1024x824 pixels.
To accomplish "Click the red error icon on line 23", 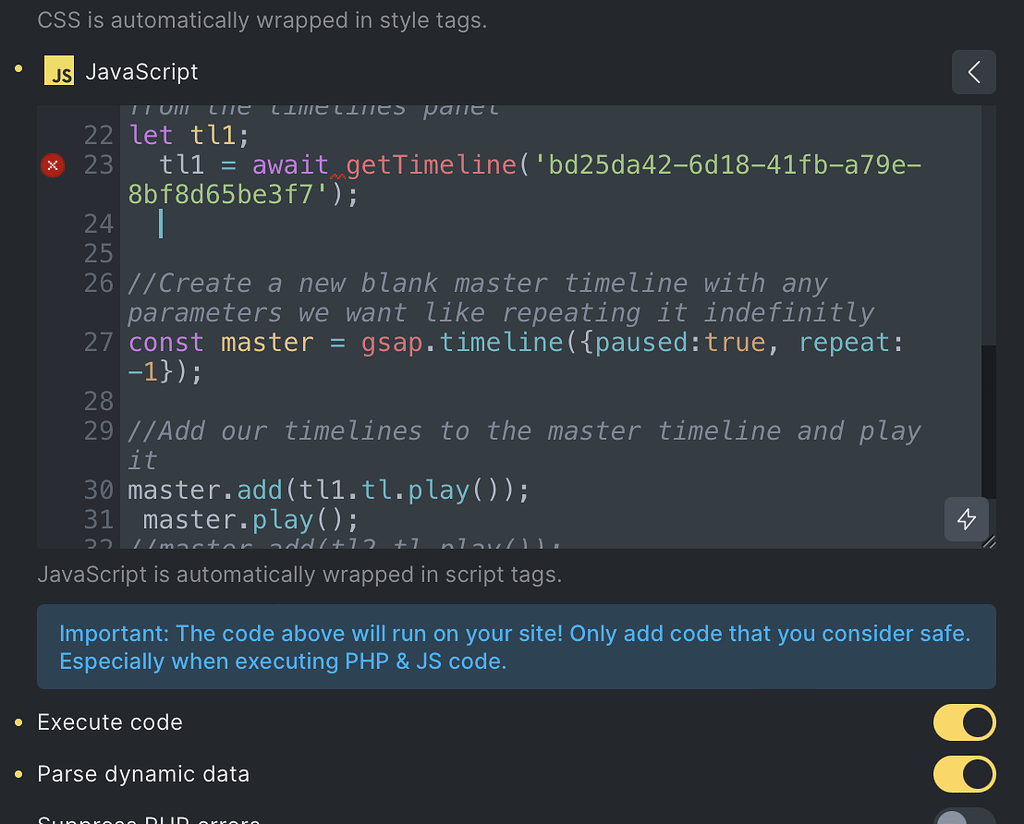I will [52, 165].
